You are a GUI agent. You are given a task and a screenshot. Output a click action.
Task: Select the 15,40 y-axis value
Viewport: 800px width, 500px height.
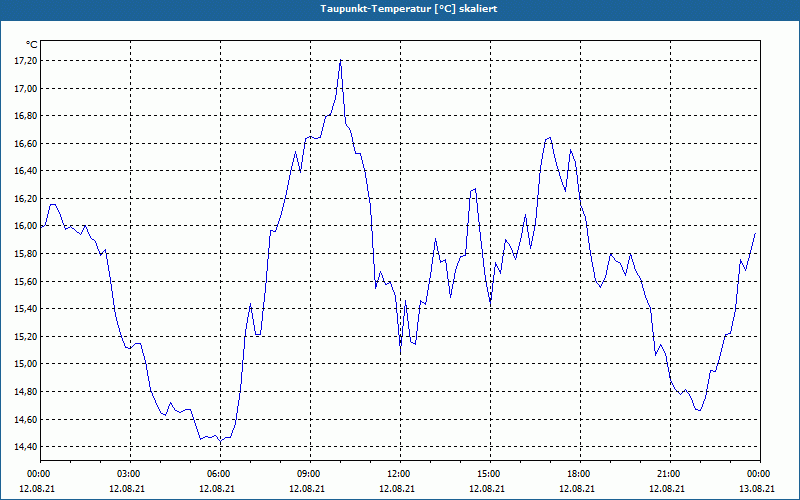[x=27, y=309]
